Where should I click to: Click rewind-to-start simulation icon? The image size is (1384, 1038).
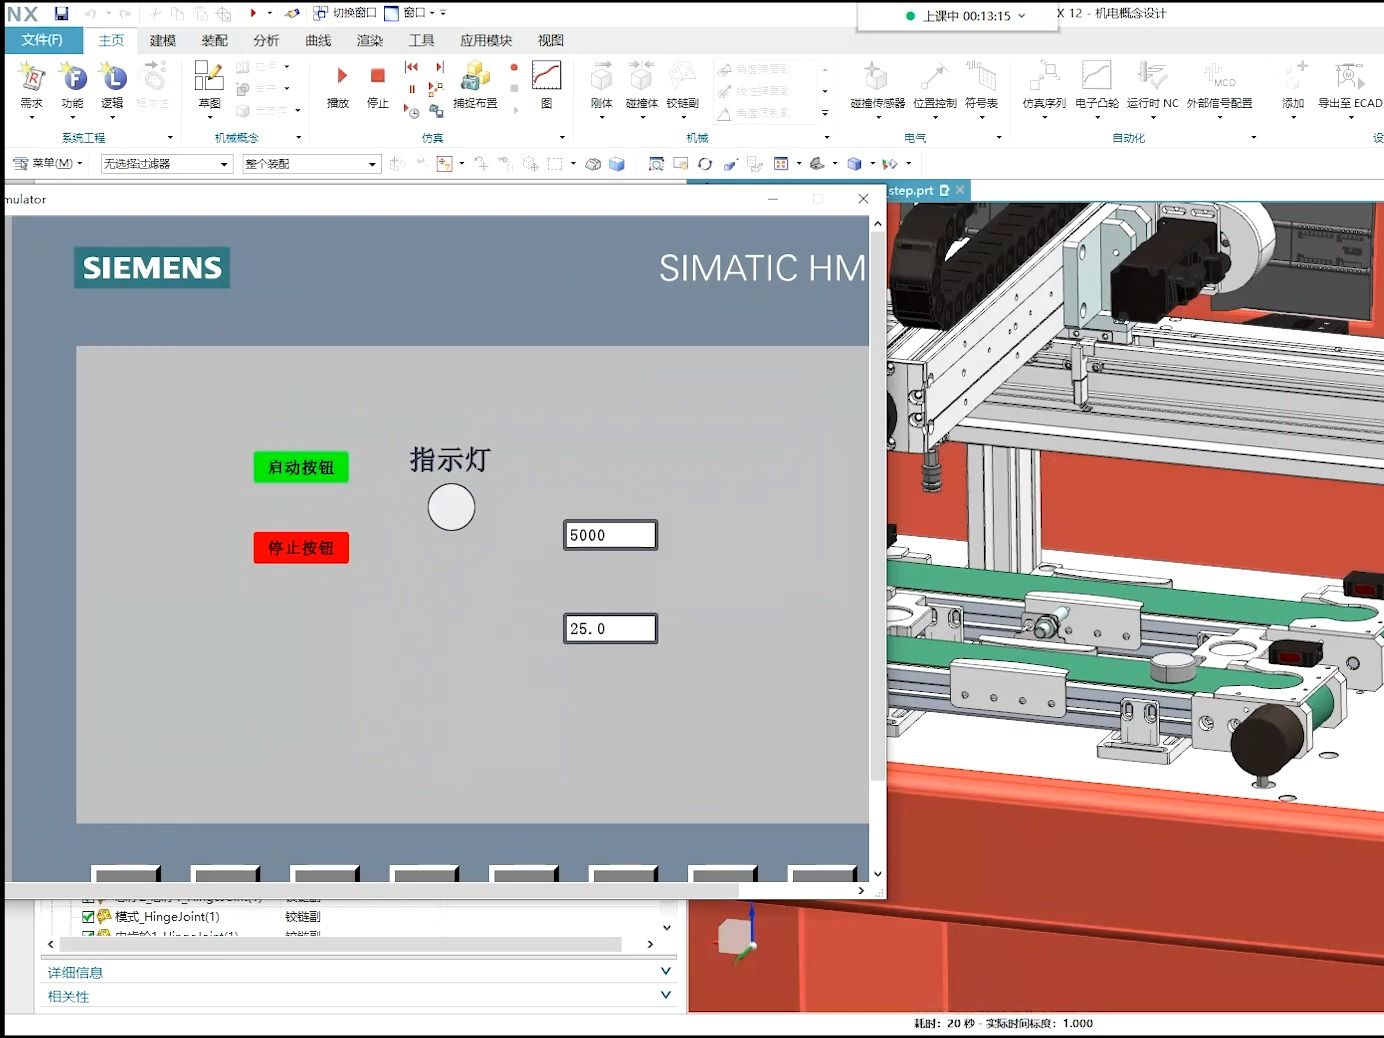pyautogui.click(x=412, y=67)
